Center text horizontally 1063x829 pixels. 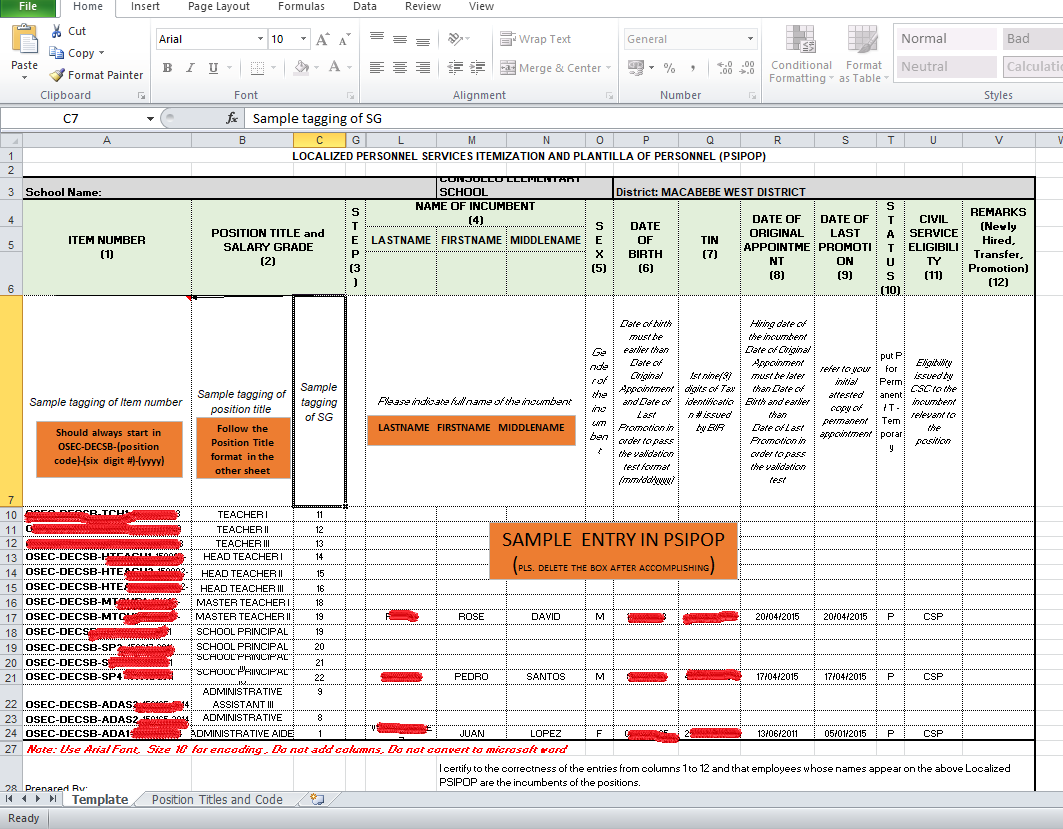click(400, 67)
